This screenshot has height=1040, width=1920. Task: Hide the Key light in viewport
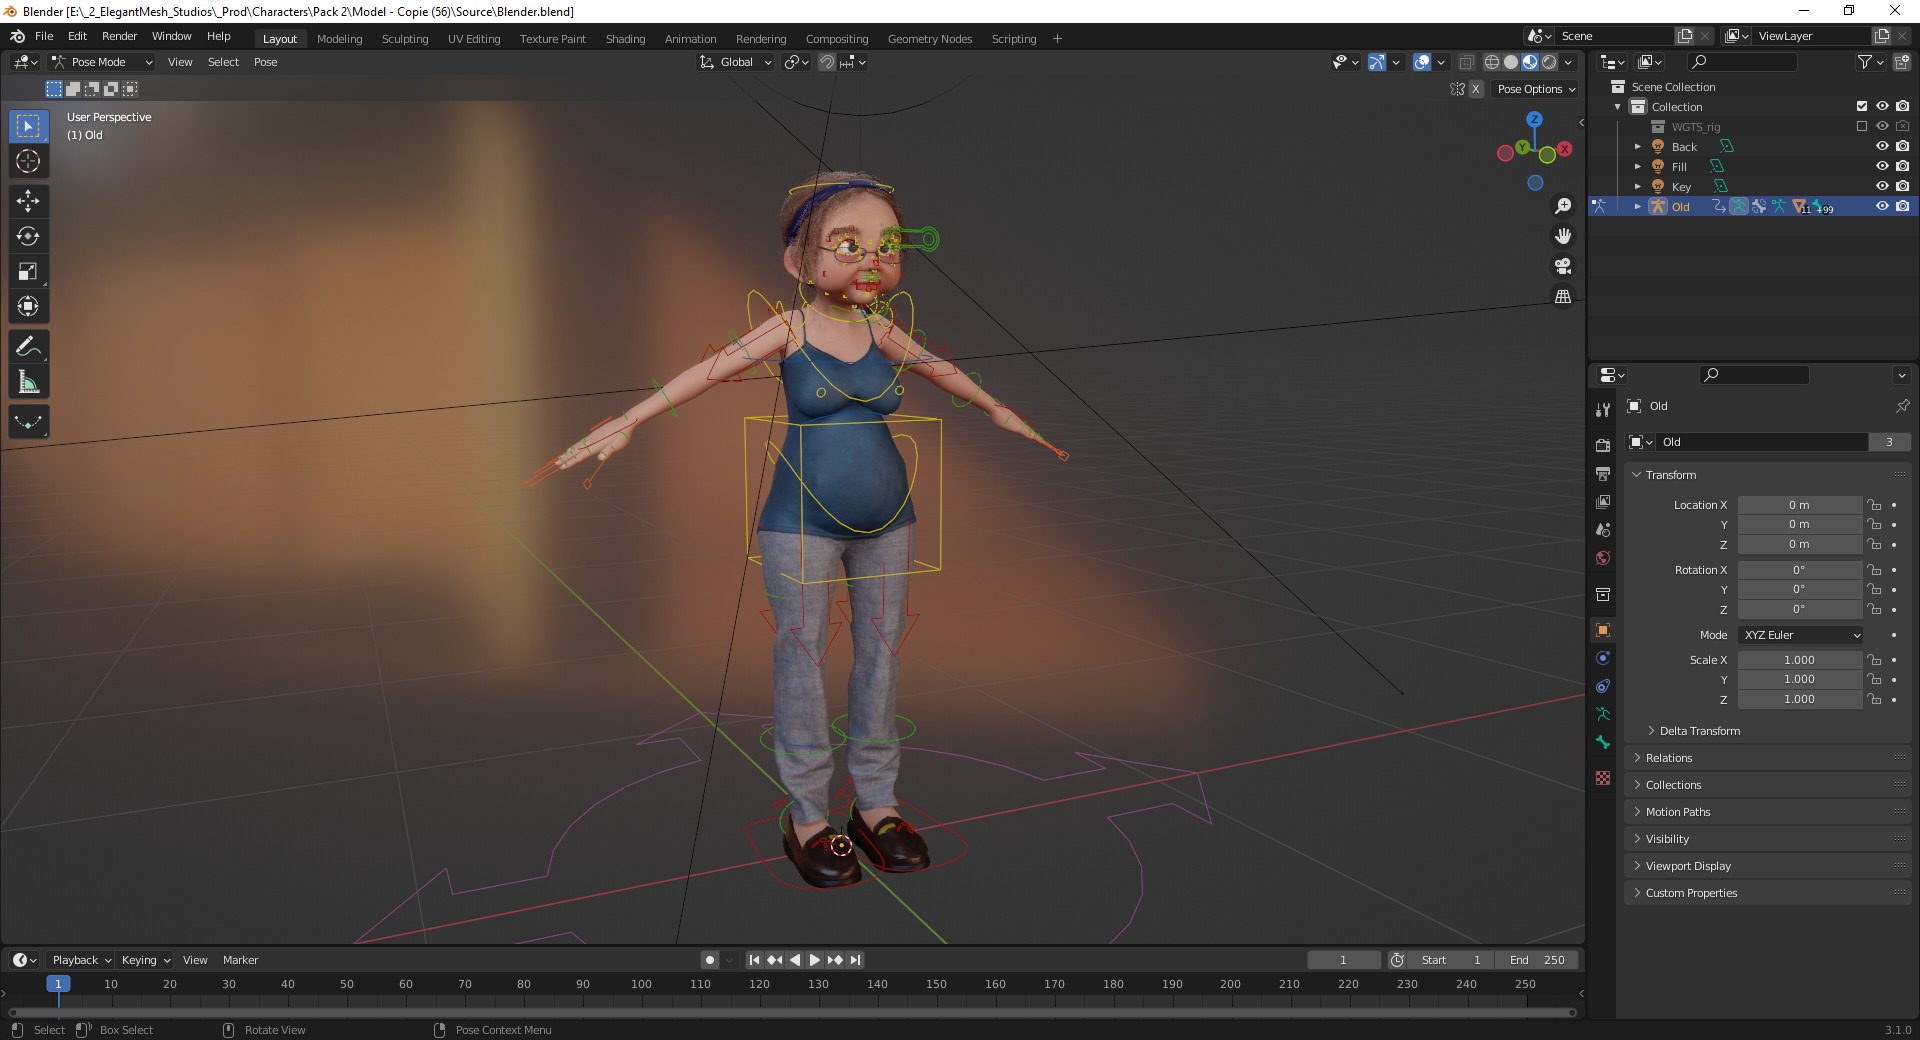coord(1882,186)
